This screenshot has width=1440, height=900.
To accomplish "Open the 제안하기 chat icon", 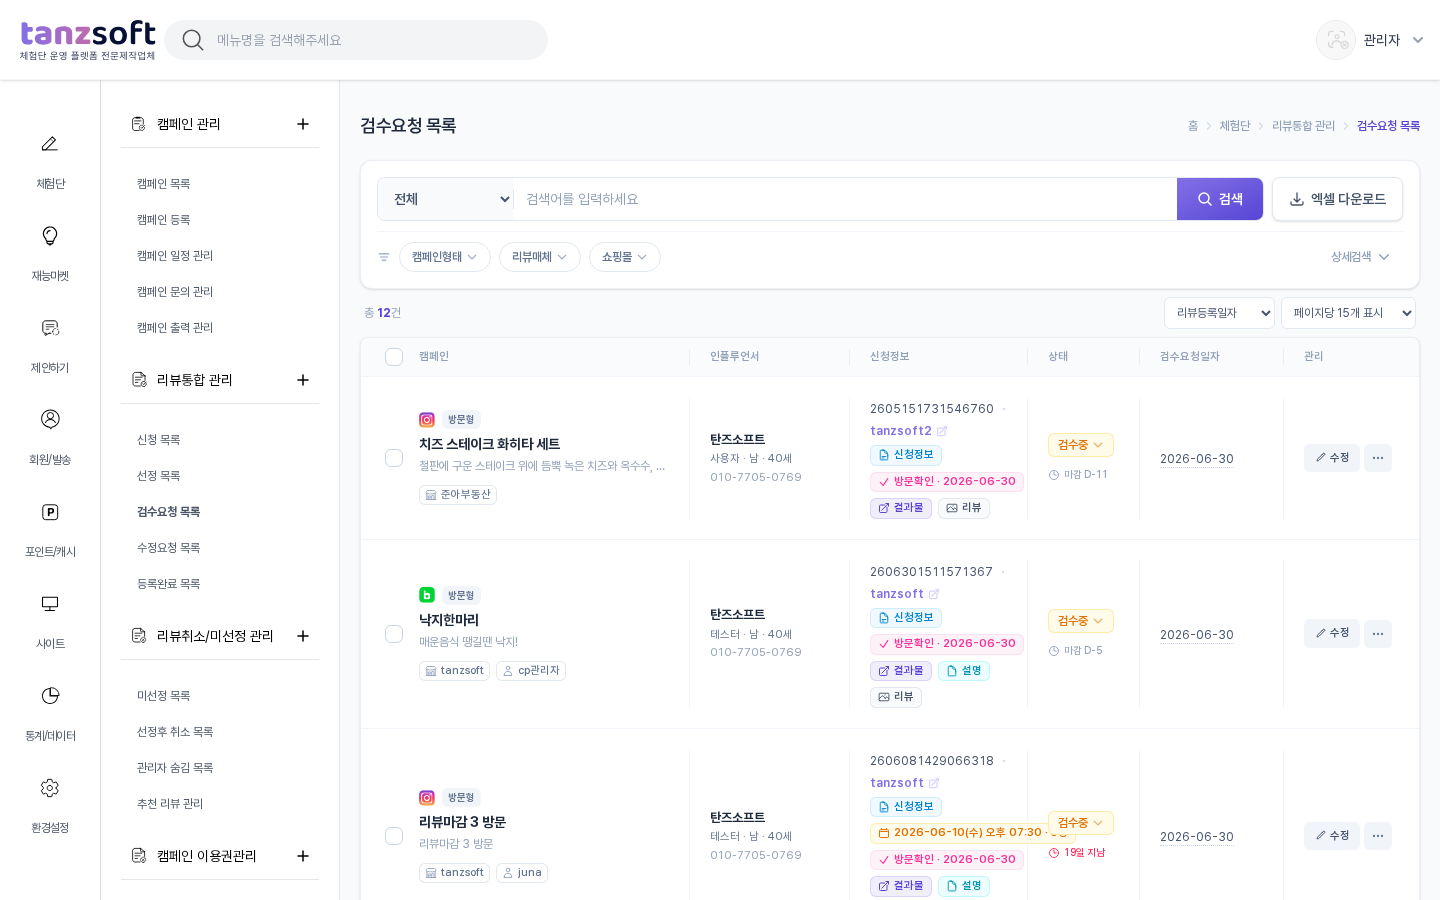I will [49, 328].
